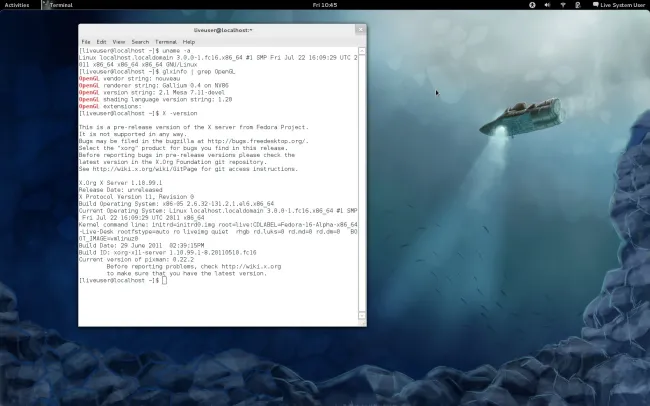Close the terminal window
This screenshot has width=650, height=406.
pos(360,29)
